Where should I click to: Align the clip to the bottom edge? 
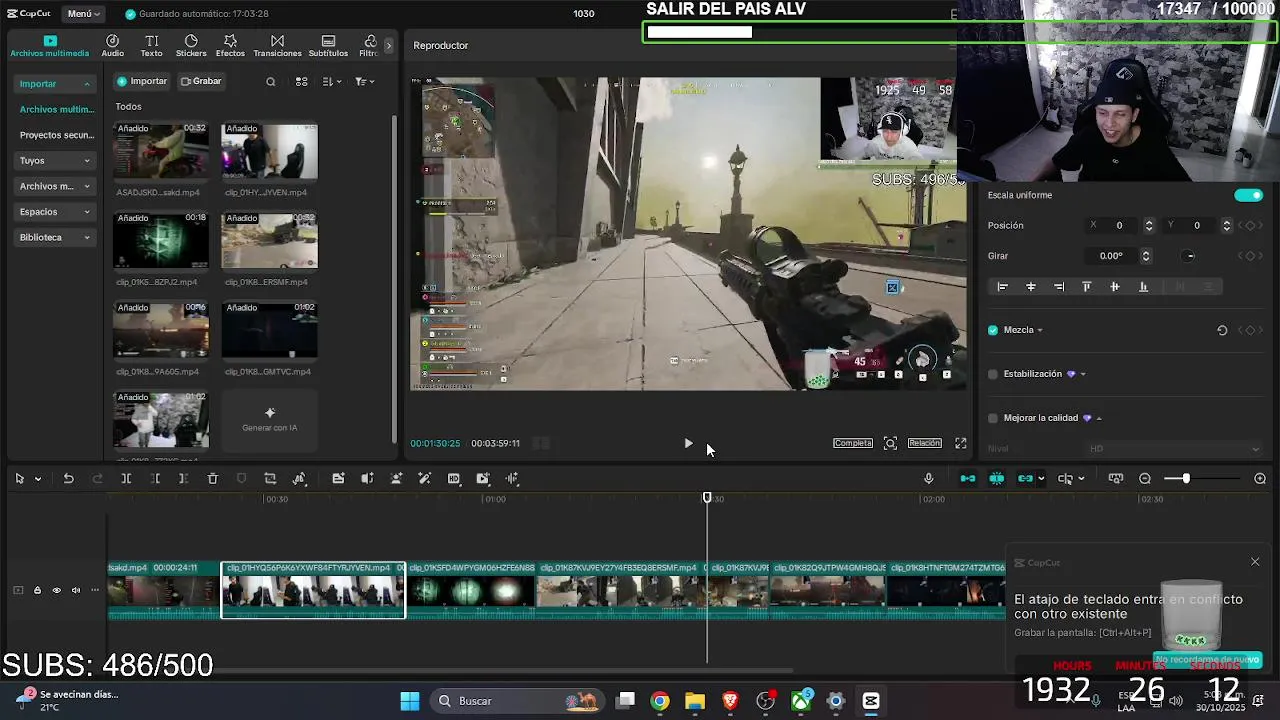pos(1143,287)
